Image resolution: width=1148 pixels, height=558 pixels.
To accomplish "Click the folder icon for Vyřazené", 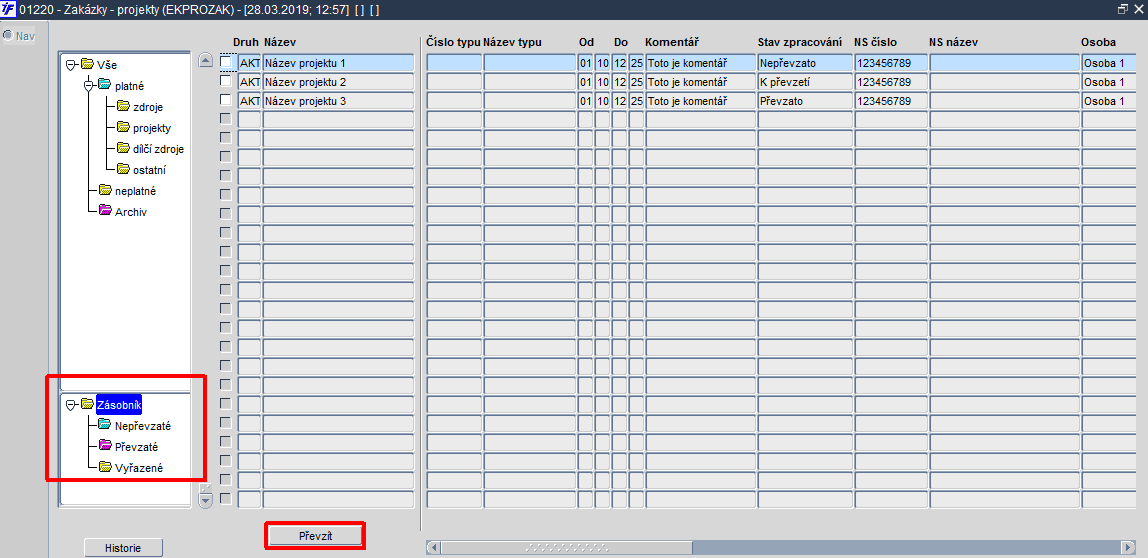I will pyautogui.click(x=105, y=467).
